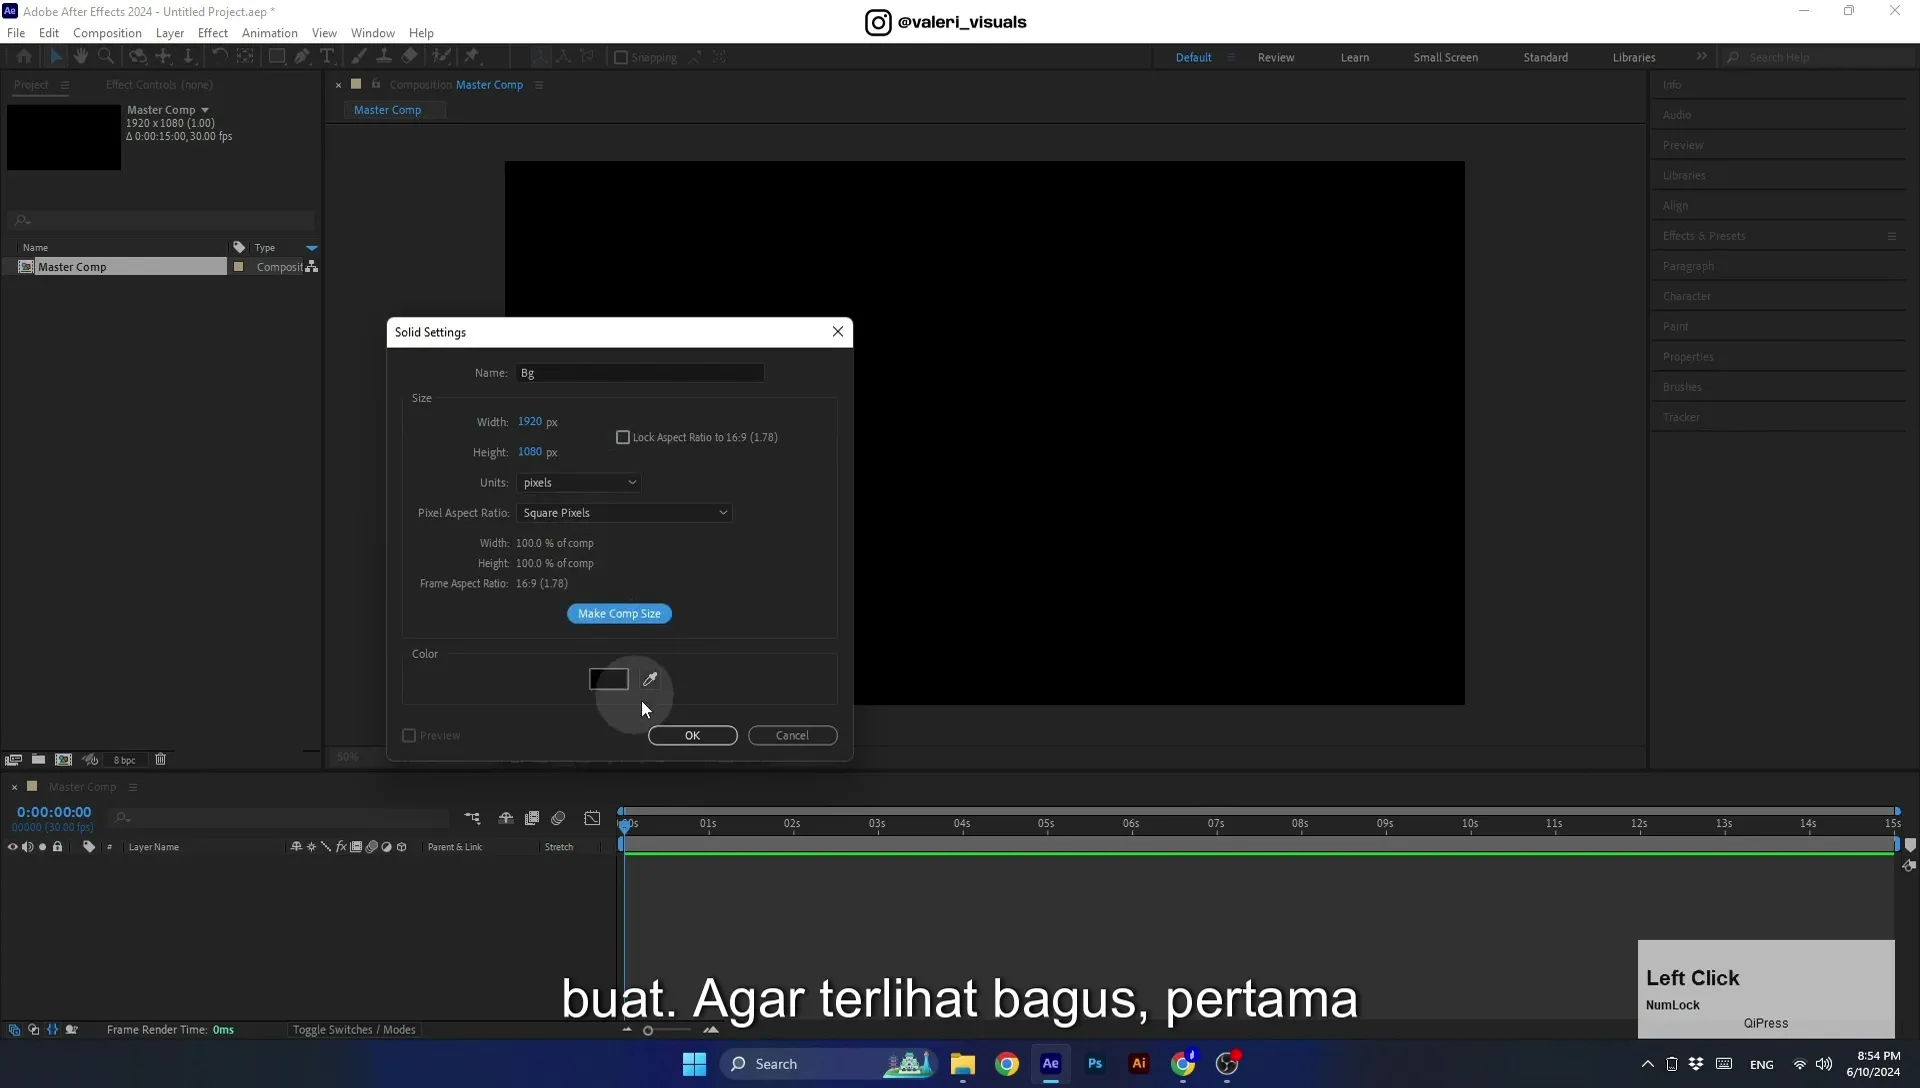Open the Composition menu
The width and height of the screenshot is (1920, 1088).
click(x=107, y=33)
